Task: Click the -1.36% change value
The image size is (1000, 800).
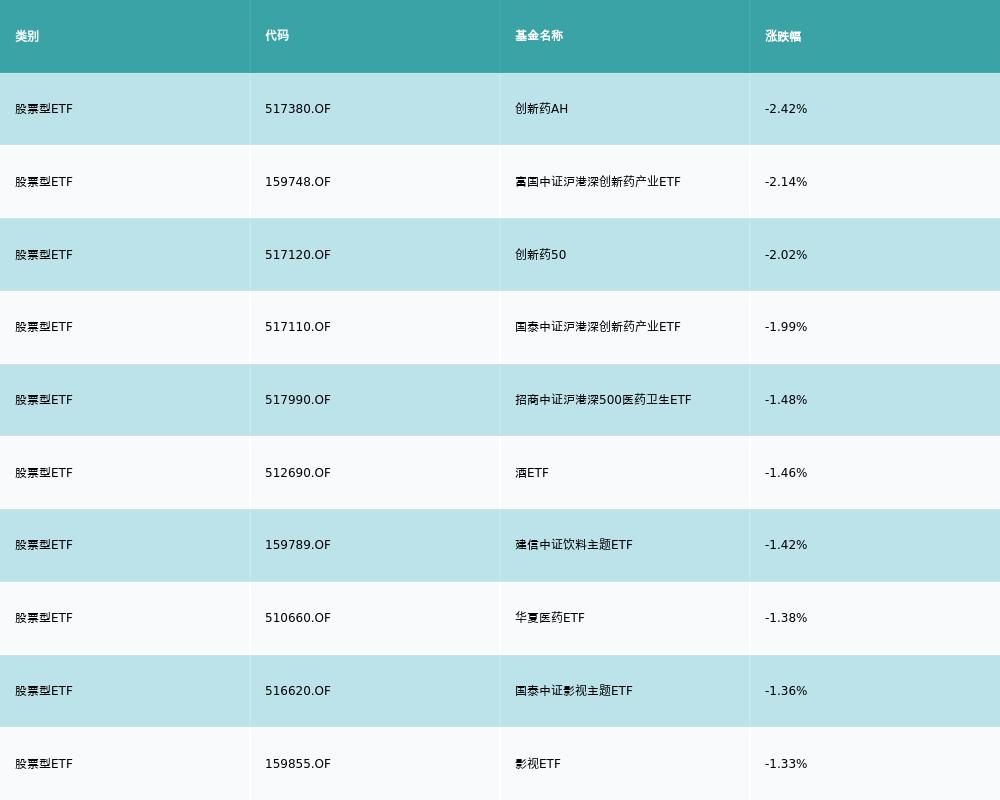Action: (x=786, y=691)
